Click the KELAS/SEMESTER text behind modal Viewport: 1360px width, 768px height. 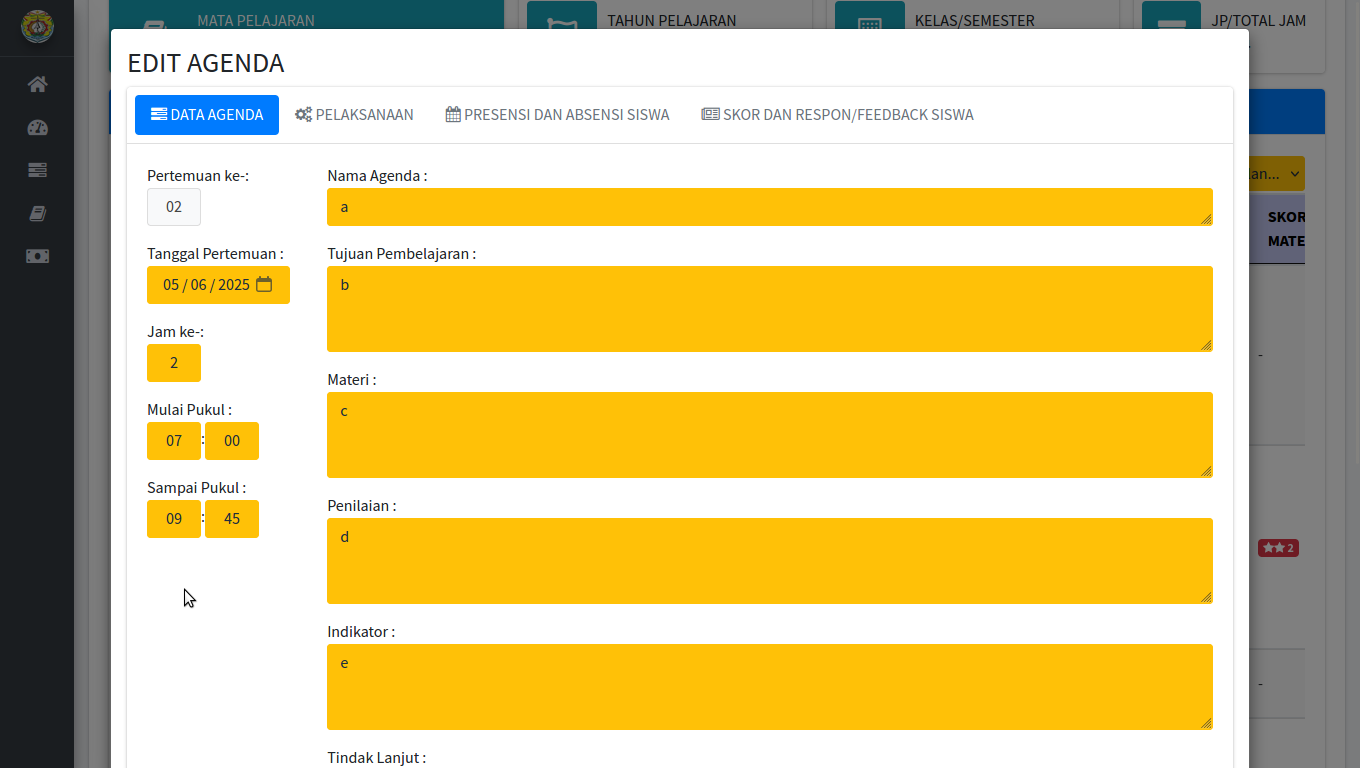[x=975, y=20]
